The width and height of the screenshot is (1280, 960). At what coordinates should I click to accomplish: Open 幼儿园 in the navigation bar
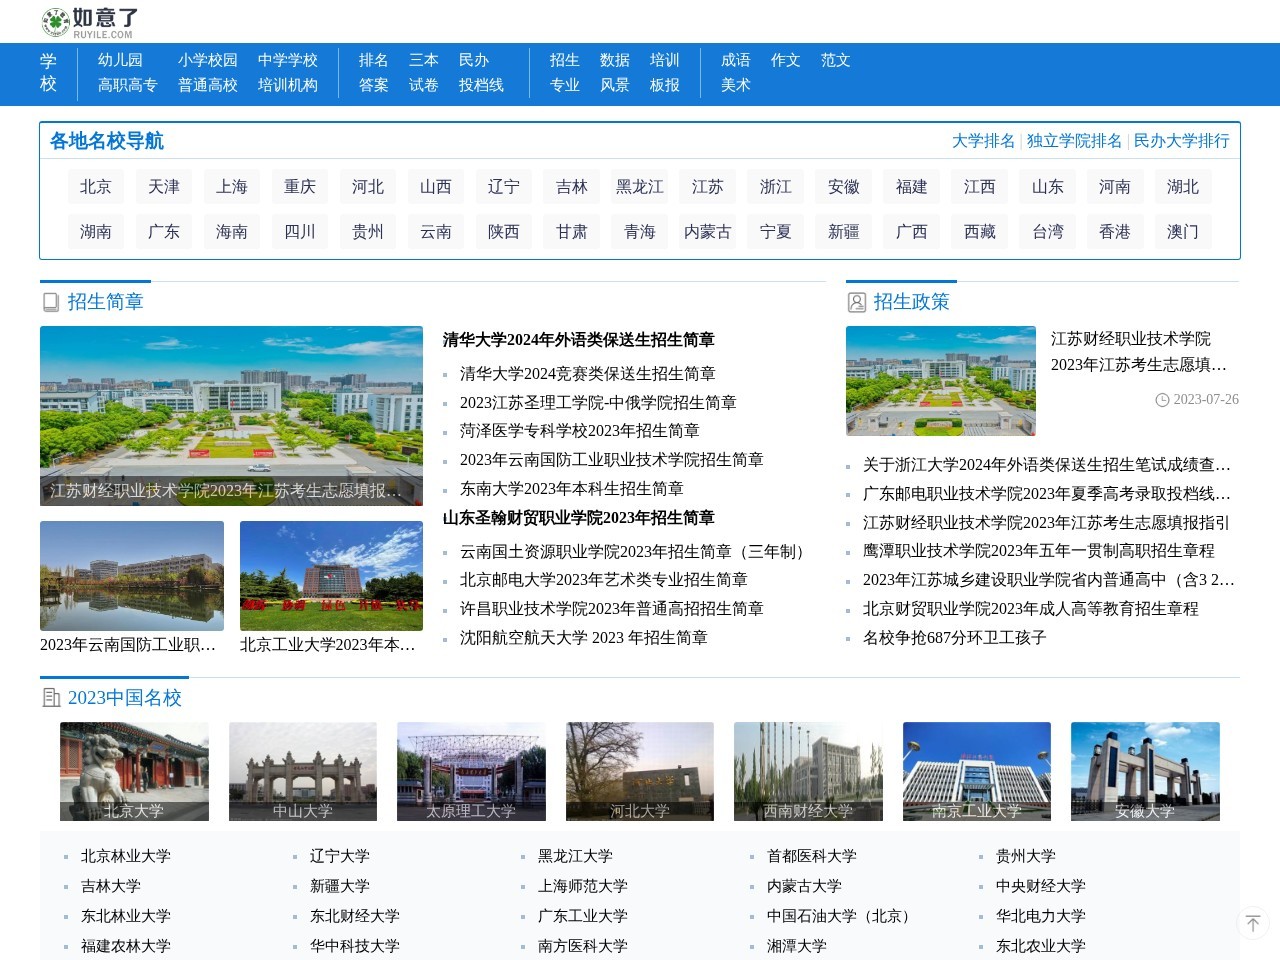point(120,60)
